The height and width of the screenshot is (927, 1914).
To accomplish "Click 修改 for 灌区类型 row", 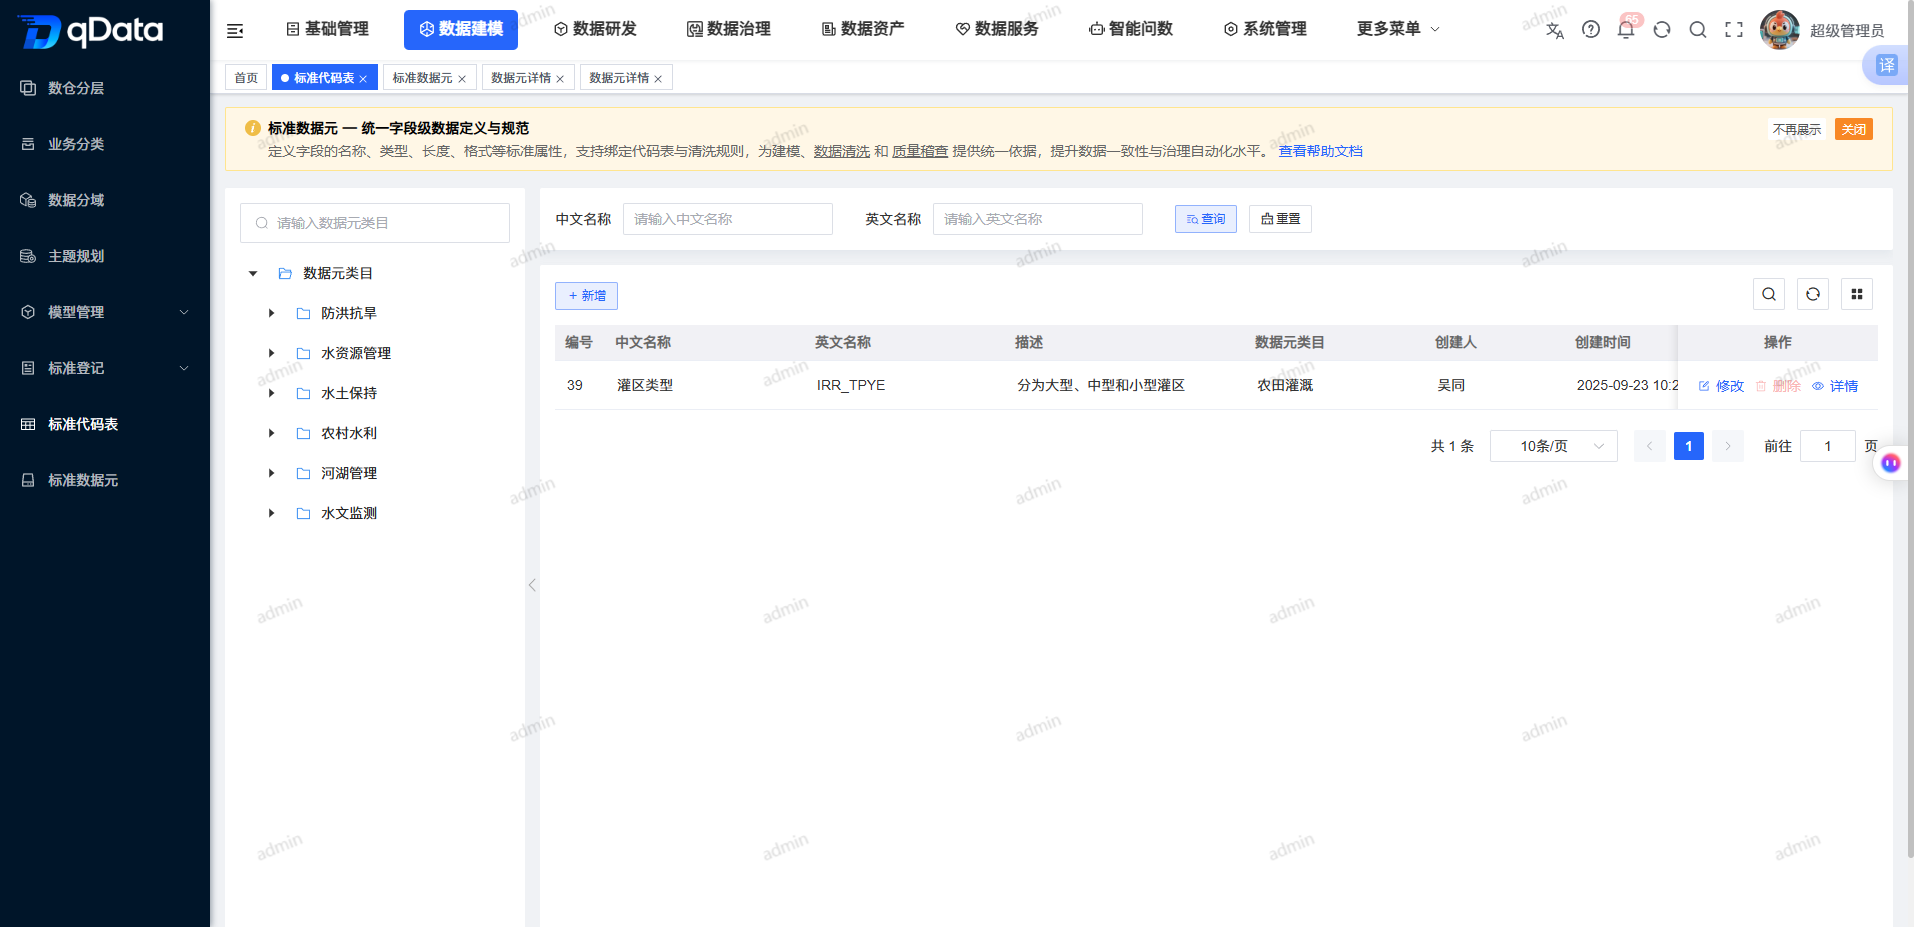I will point(1721,386).
